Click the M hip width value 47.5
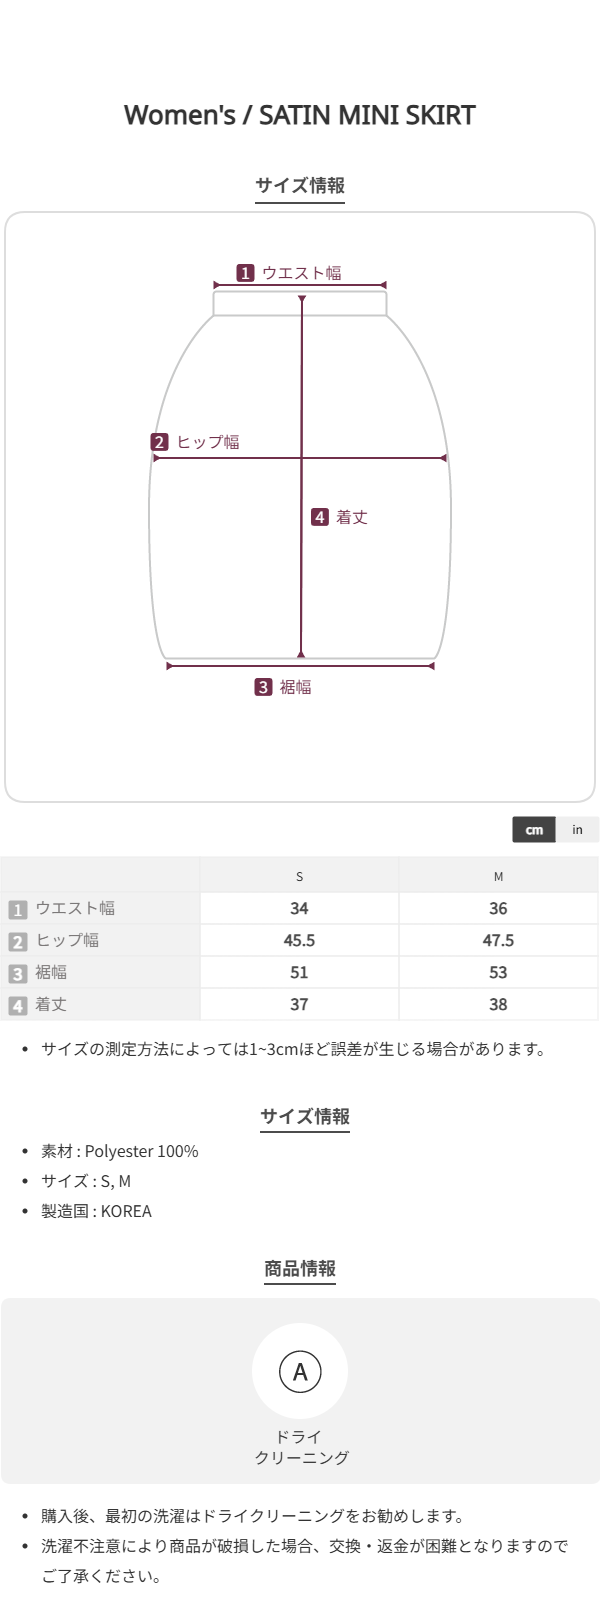Image resolution: width=600 pixels, height=1609 pixels. (x=498, y=940)
